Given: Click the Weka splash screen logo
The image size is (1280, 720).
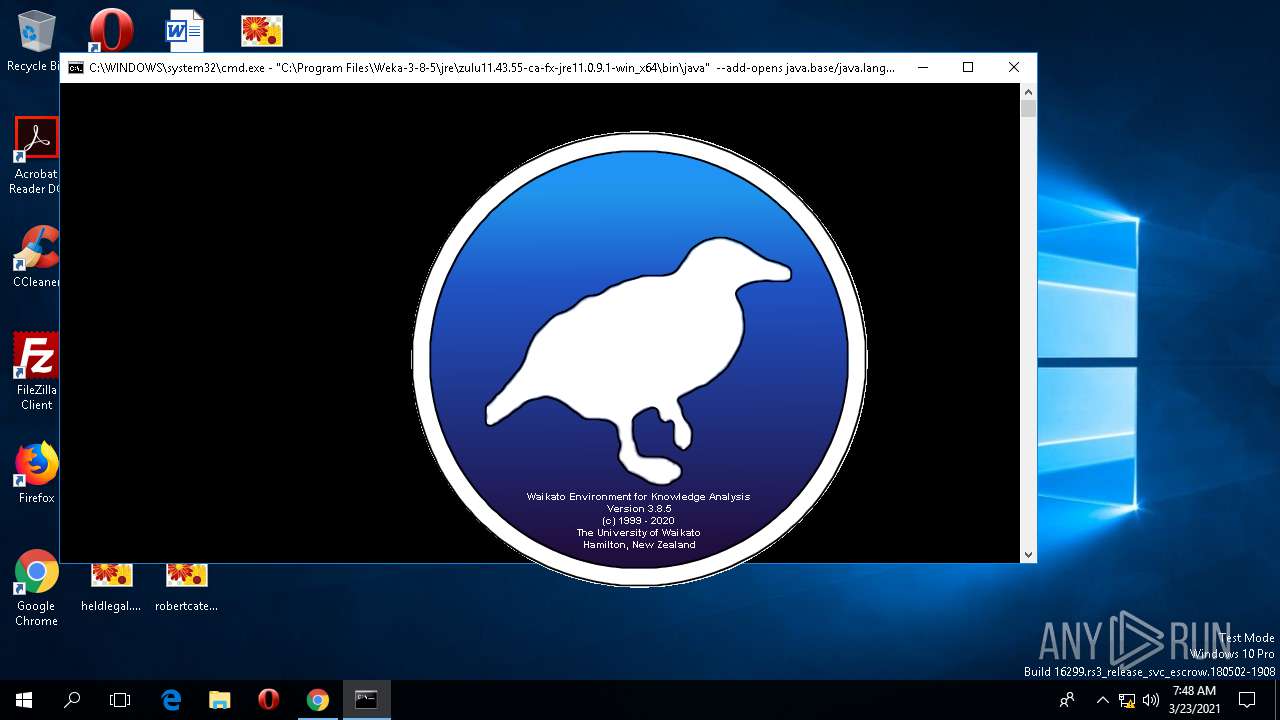Looking at the screenshot, I should click(x=639, y=359).
